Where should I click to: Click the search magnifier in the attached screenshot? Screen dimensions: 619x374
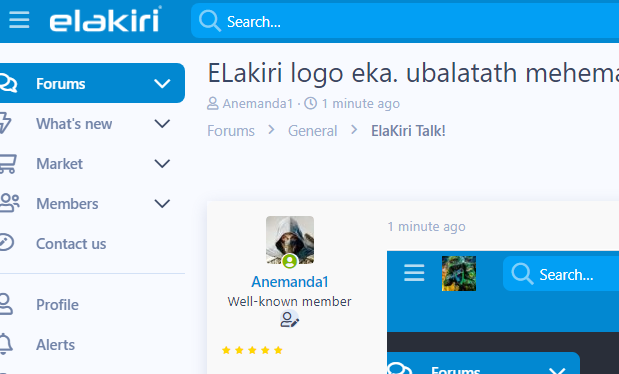(522, 274)
